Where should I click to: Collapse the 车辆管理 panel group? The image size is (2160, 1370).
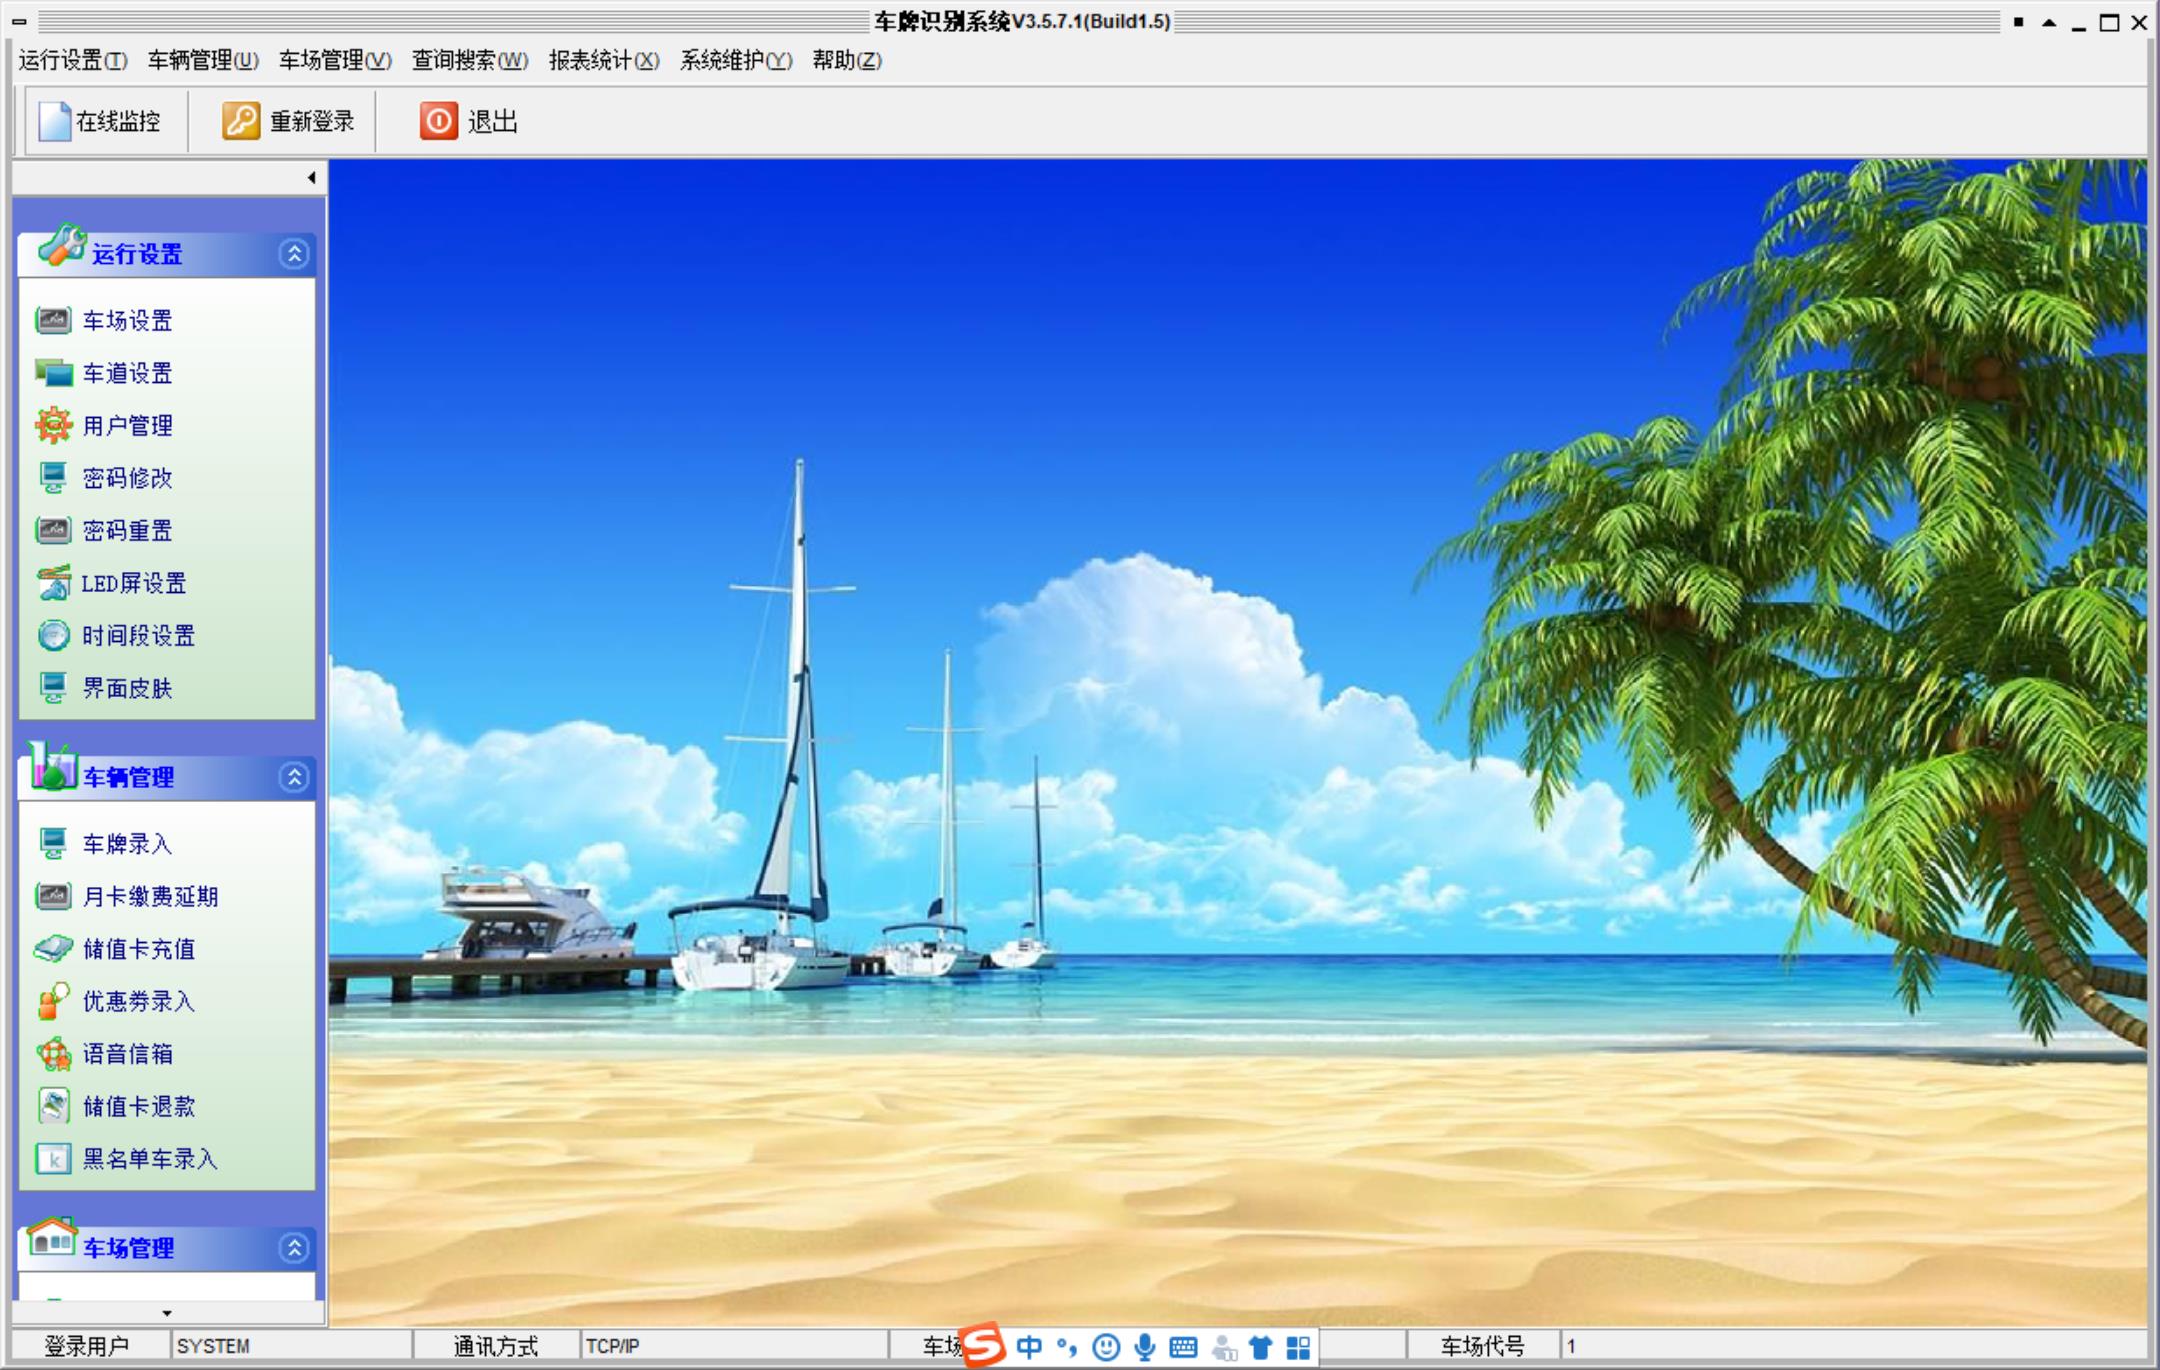coord(294,777)
